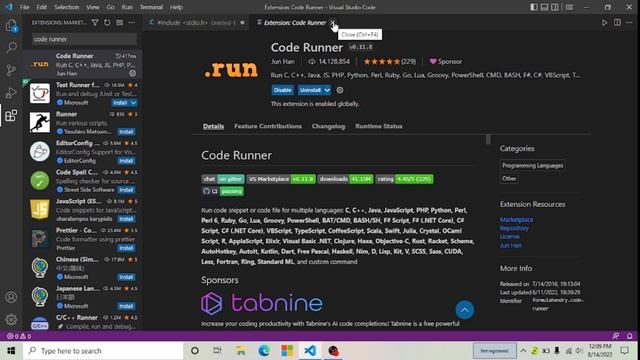Open the Source Control view

11,70
